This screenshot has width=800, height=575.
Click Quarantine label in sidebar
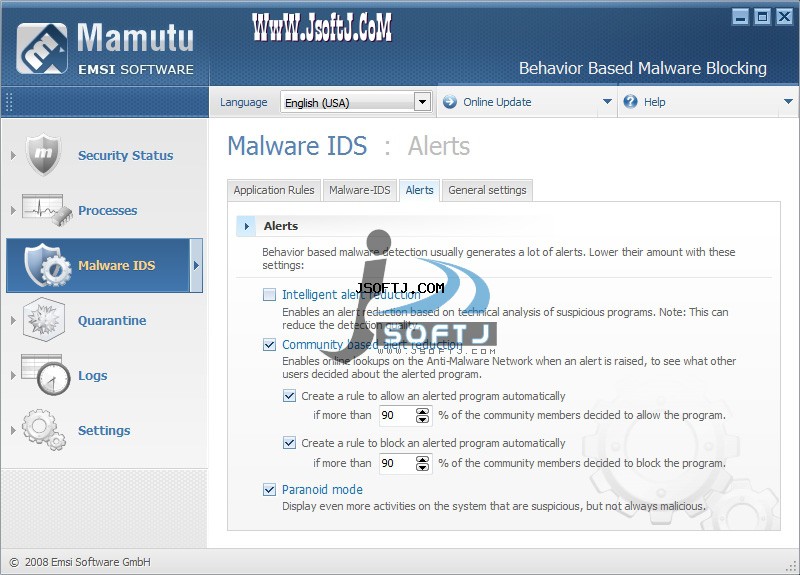112,320
